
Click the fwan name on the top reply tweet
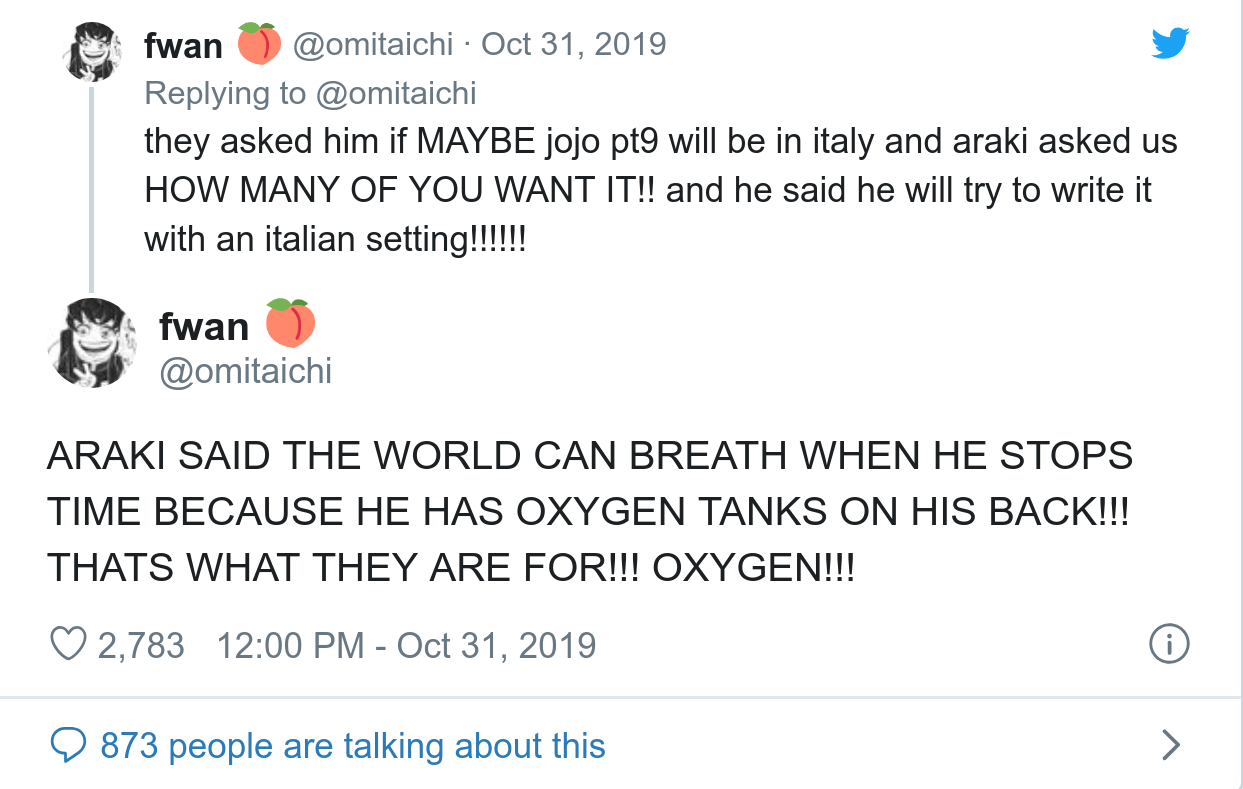[x=183, y=46]
